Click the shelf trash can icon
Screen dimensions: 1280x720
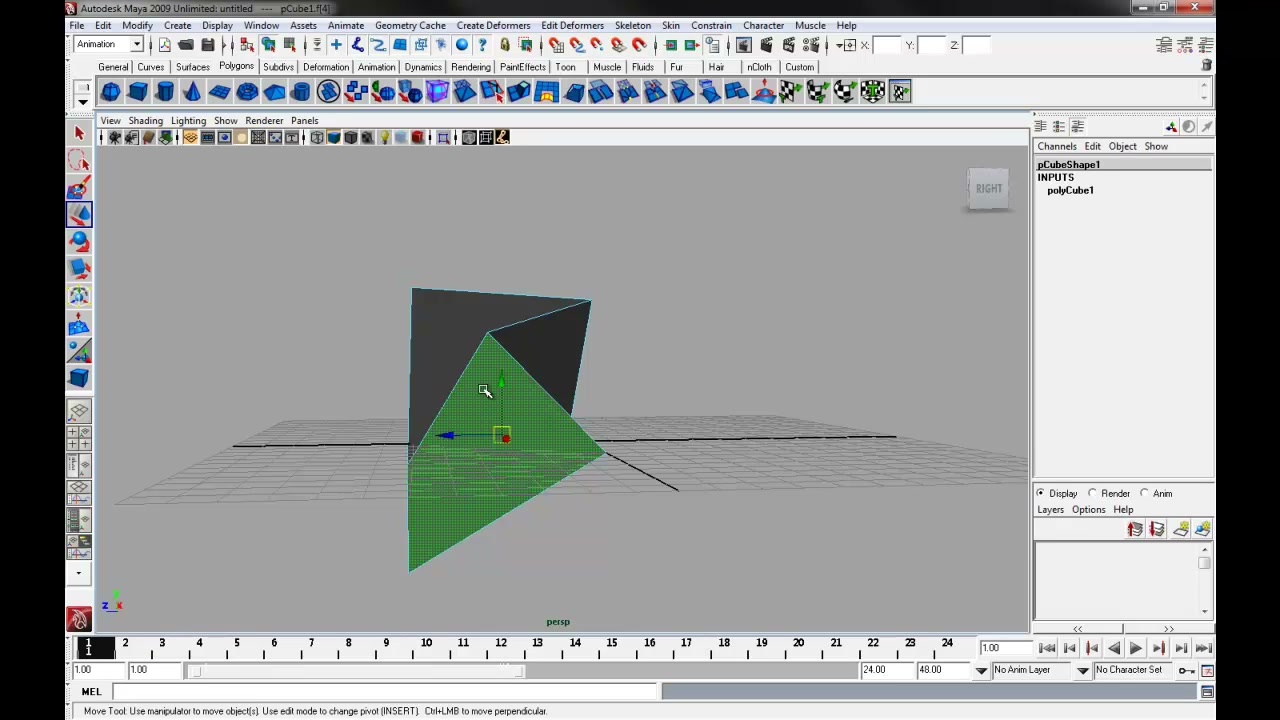point(1207,65)
